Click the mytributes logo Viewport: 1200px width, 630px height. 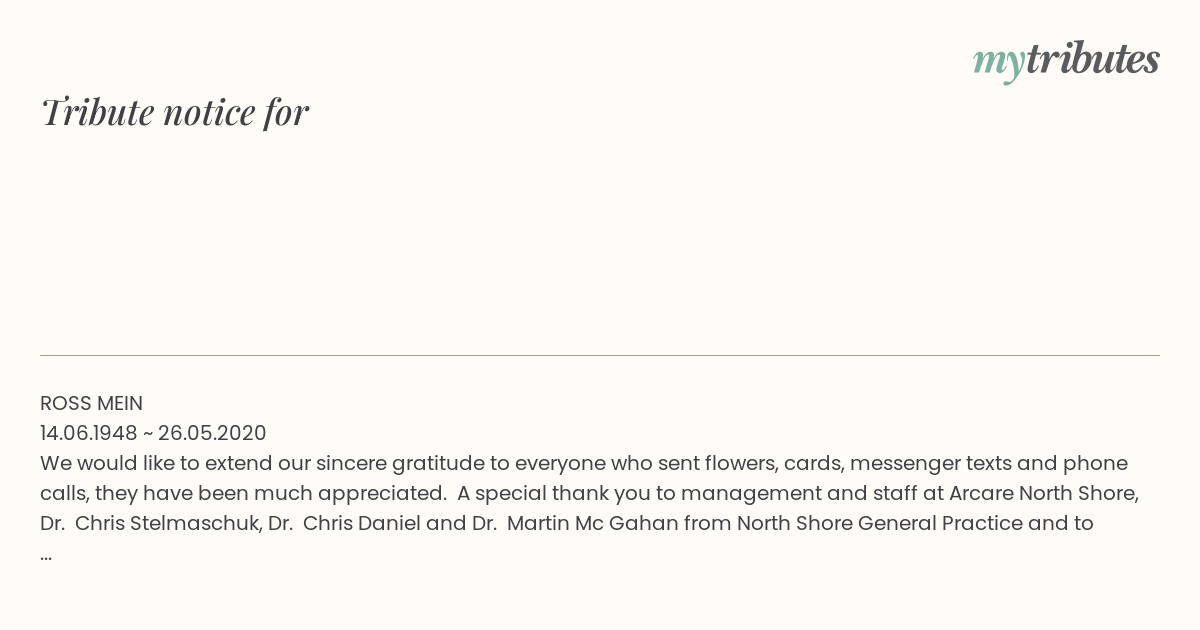click(x=1066, y=61)
